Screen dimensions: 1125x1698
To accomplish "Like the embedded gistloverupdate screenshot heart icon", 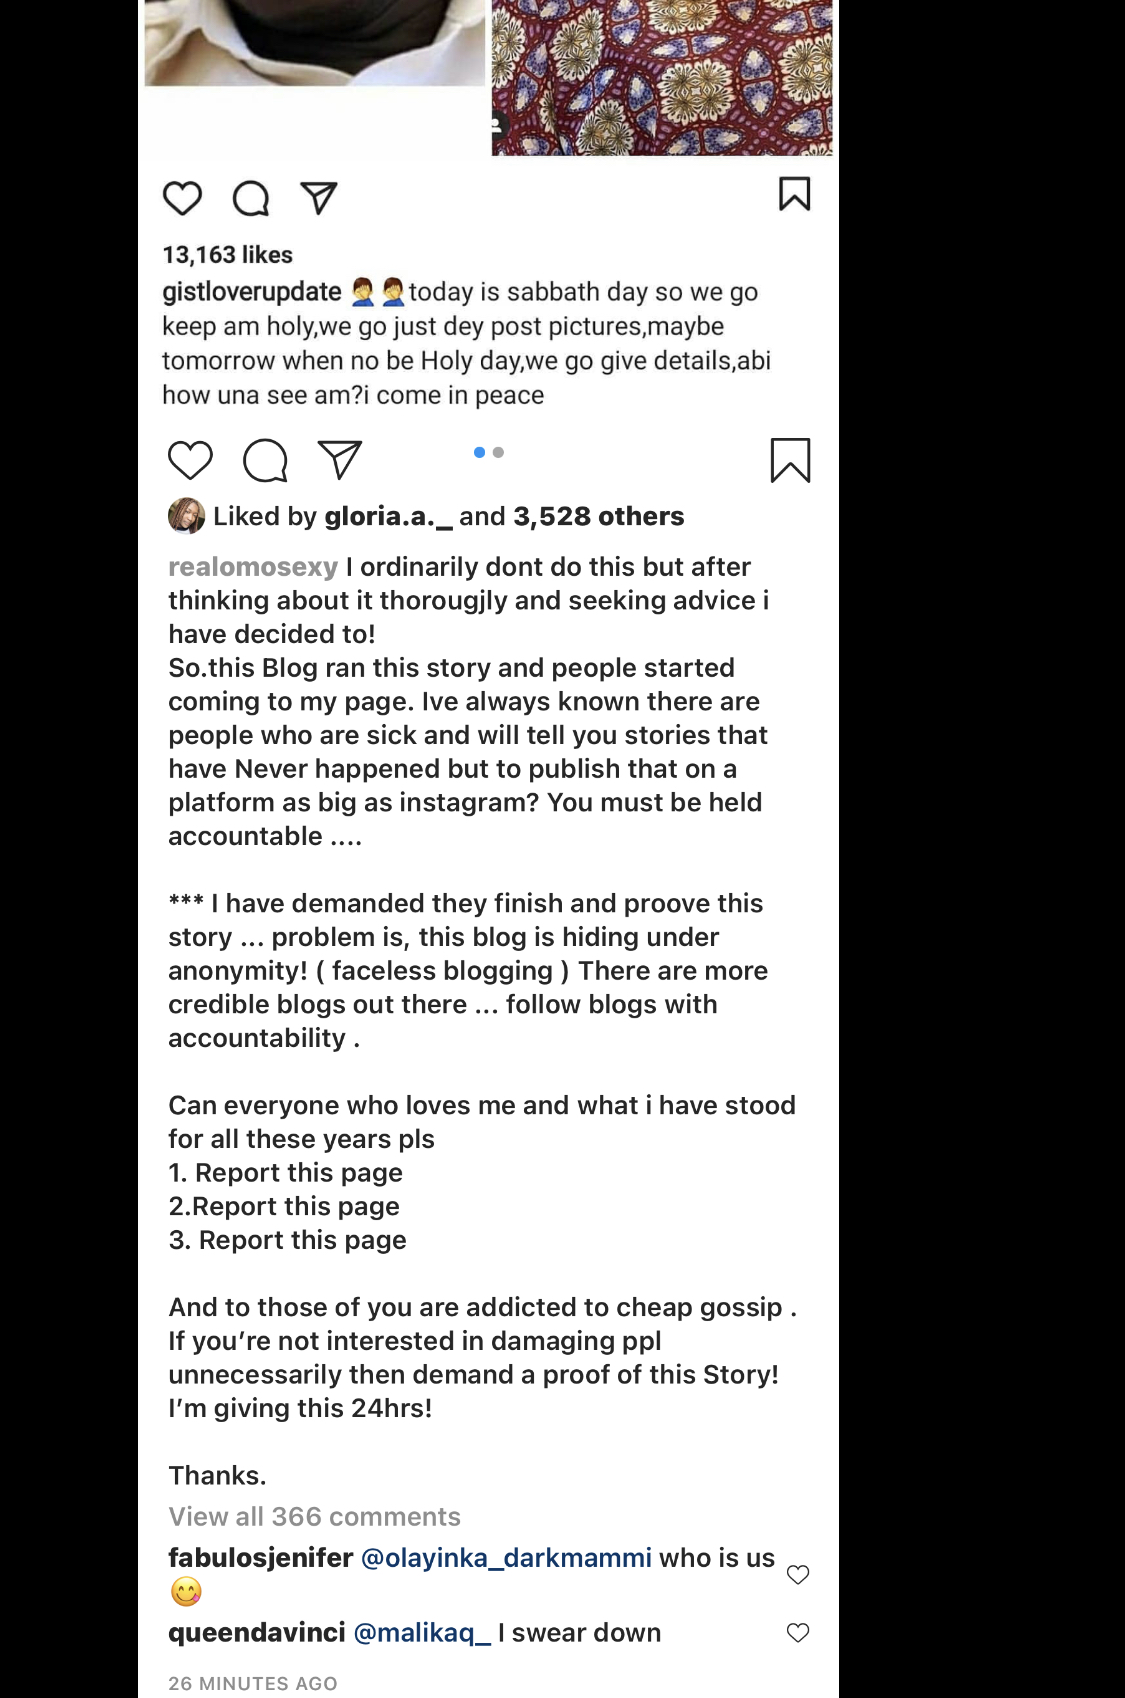I will point(182,198).
